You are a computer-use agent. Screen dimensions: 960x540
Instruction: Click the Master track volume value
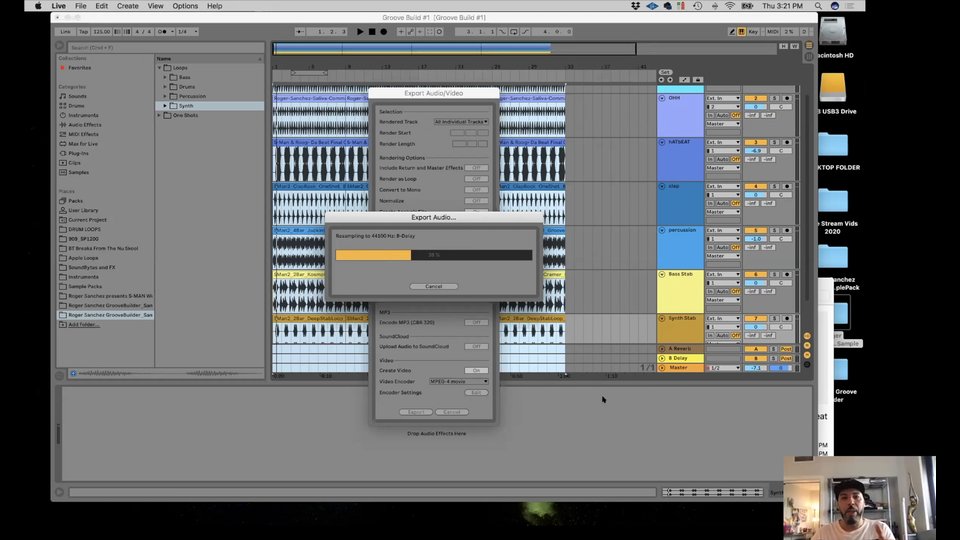[756, 368]
